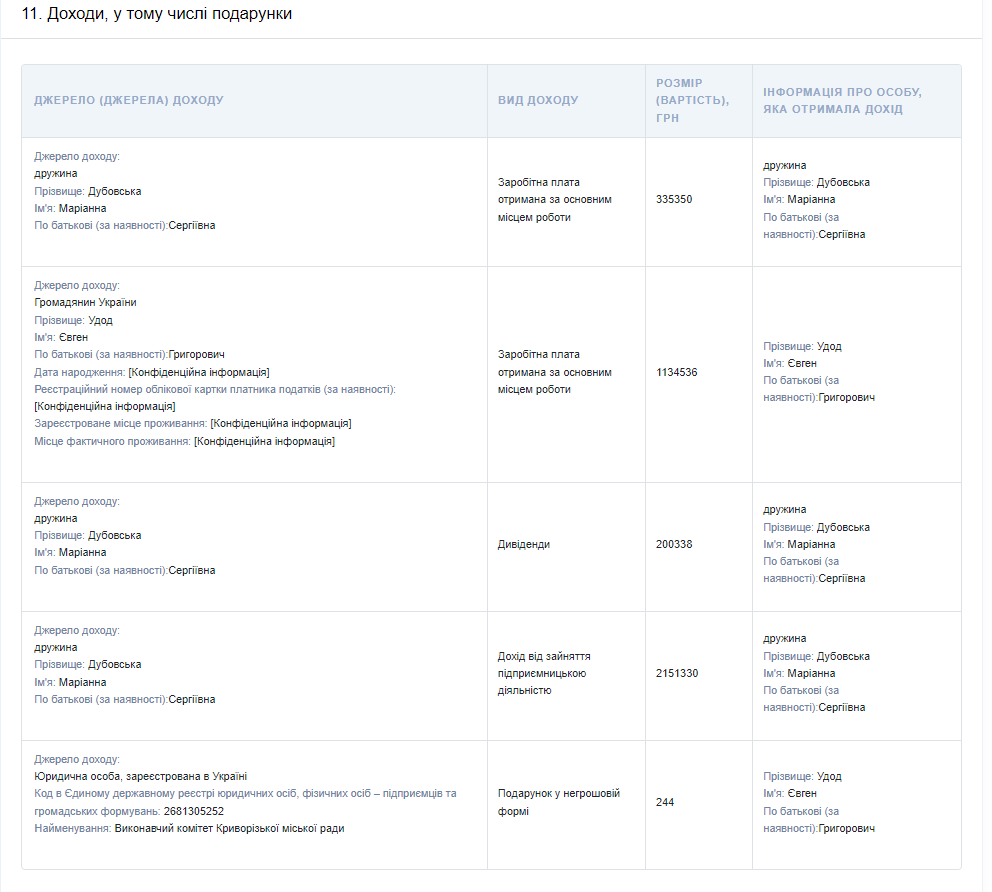Click "Юридична особа, зареєстрована в Україні" text
Screen dimensions: 992x892
coord(140,776)
